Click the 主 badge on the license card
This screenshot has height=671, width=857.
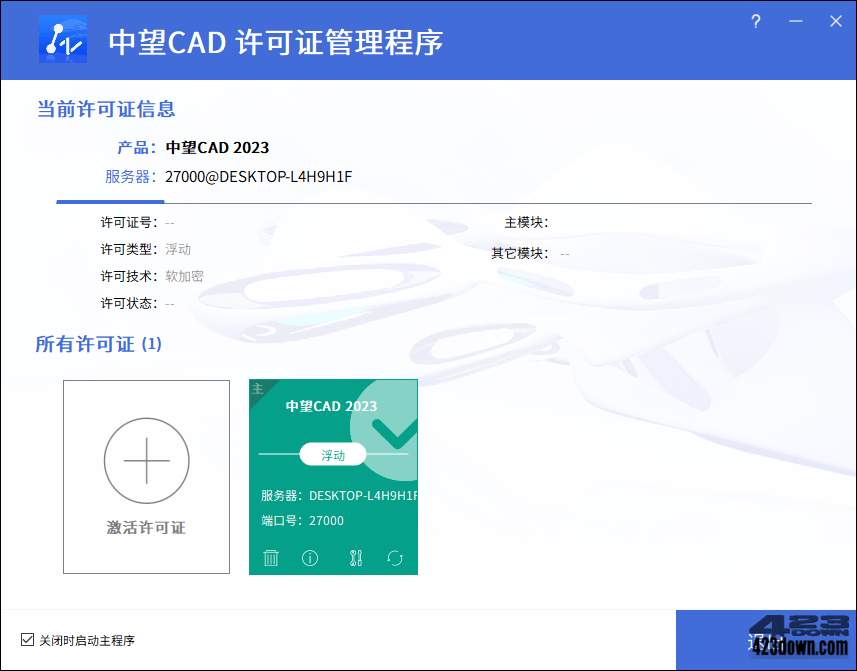(x=258, y=388)
